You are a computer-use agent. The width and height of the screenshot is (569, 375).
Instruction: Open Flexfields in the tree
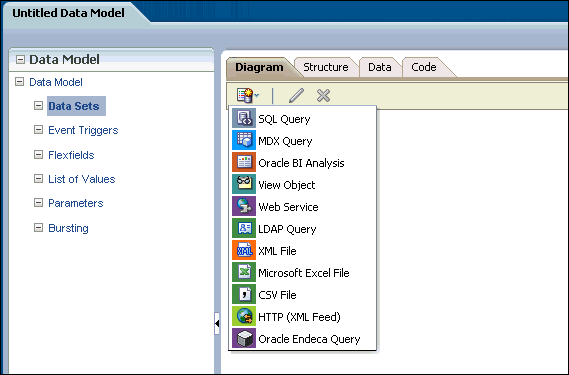pyautogui.click(x=71, y=155)
